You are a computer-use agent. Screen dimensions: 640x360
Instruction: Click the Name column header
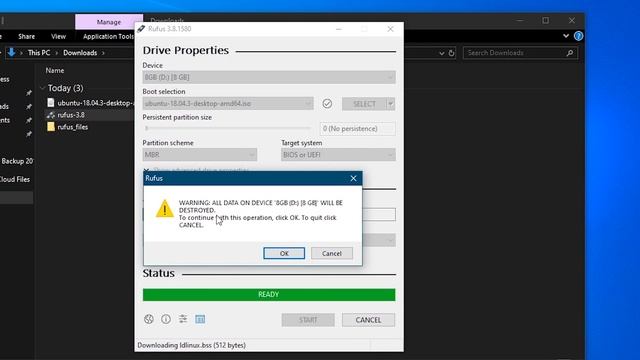tap(55, 71)
